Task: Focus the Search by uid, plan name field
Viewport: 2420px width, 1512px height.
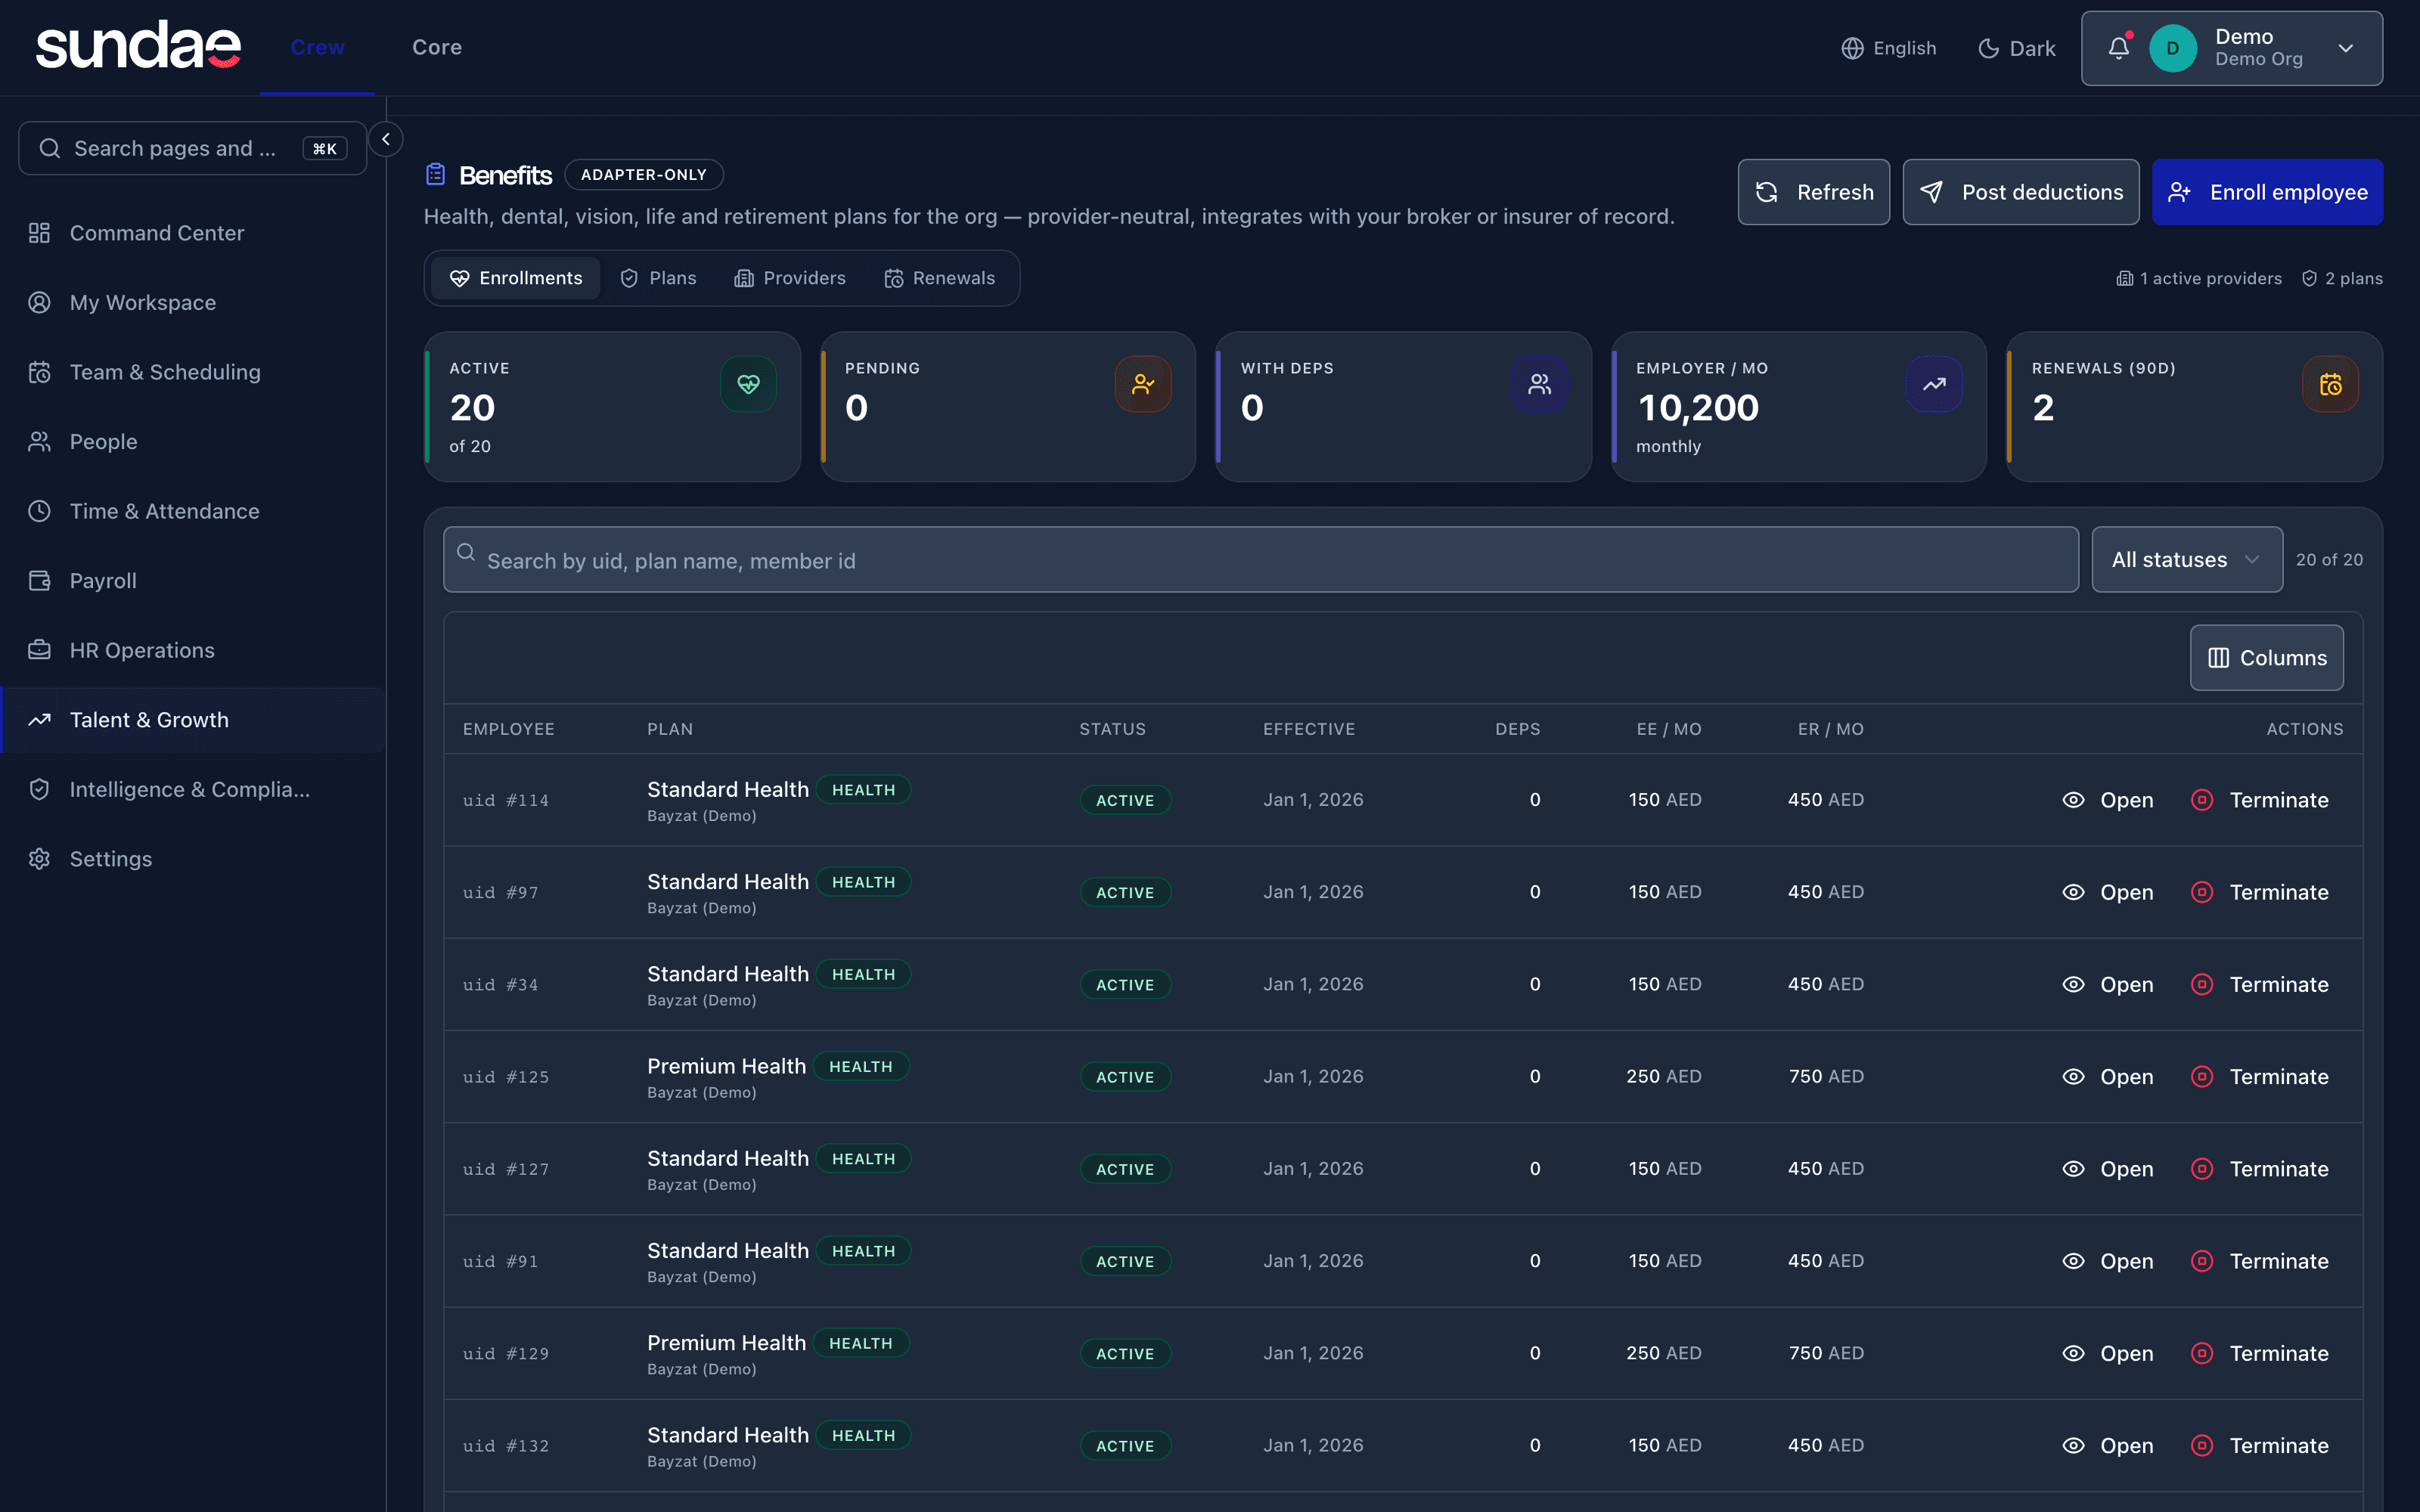Action: coord(1260,560)
